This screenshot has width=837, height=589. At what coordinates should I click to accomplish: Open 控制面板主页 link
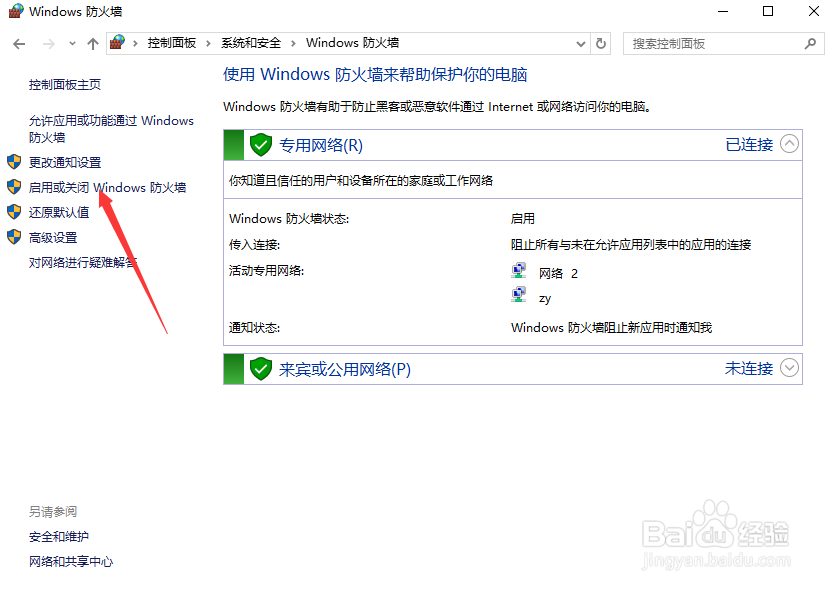click(x=65, y=84)
